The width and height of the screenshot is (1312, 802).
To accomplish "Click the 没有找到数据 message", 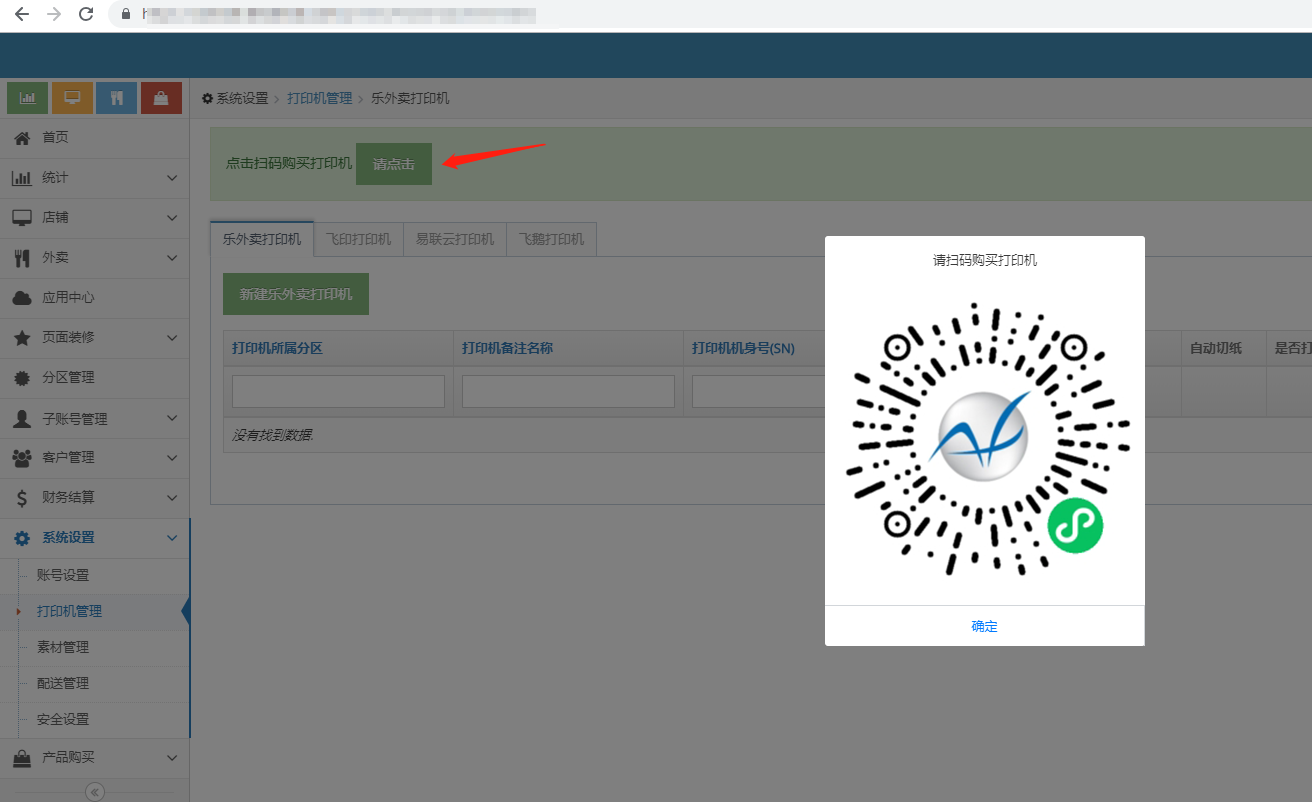I will (x=273, y=435).
